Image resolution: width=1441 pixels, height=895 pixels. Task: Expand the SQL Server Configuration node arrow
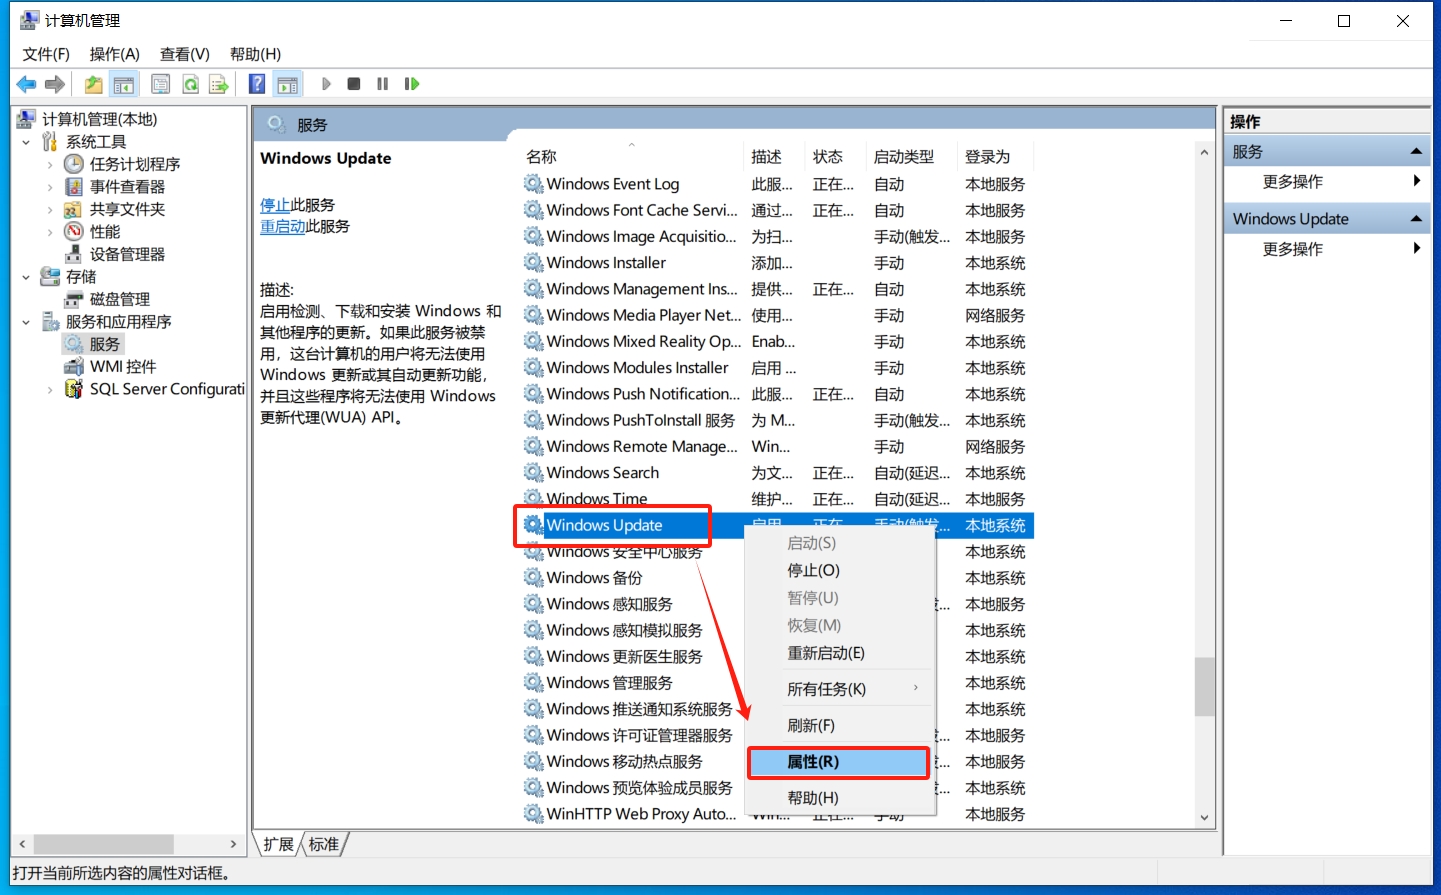point(50,389)
